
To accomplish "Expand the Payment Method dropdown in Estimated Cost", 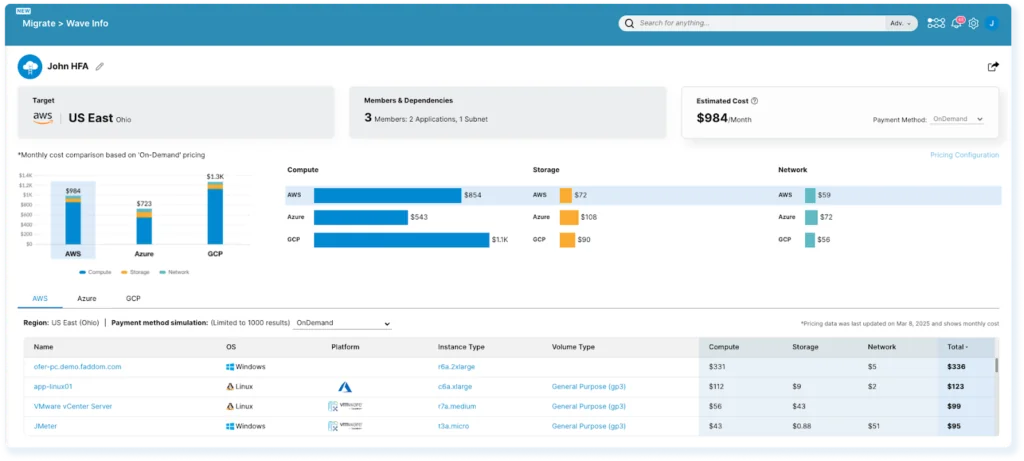I will (957, 119).
